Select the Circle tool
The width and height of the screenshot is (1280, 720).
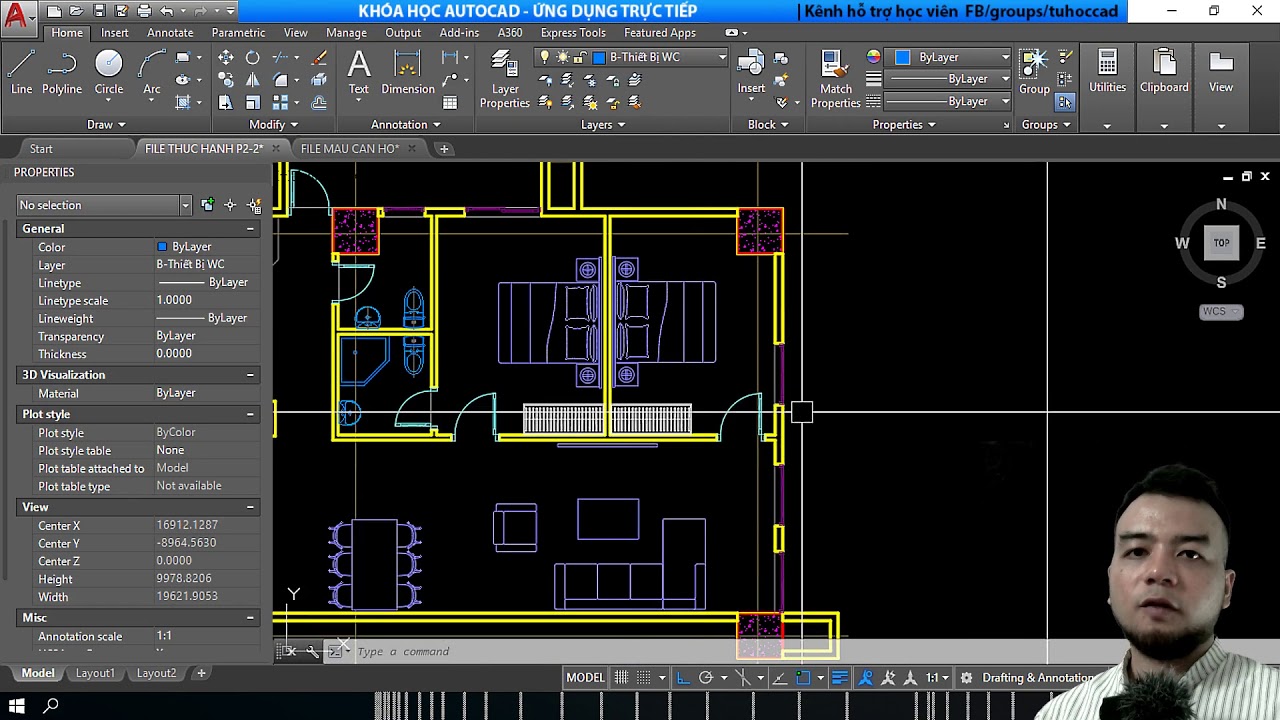coord(109,73)
